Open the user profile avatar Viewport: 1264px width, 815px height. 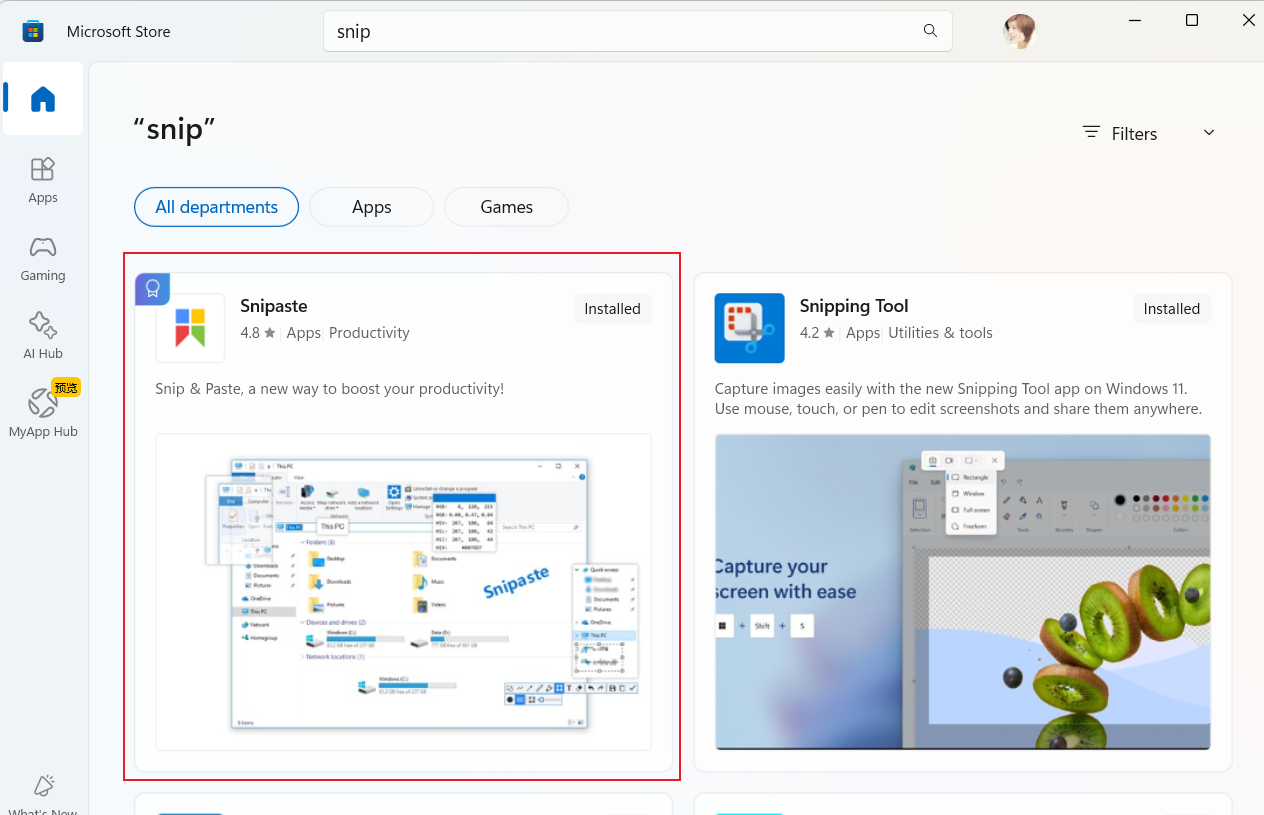[x=1020, y=31]
